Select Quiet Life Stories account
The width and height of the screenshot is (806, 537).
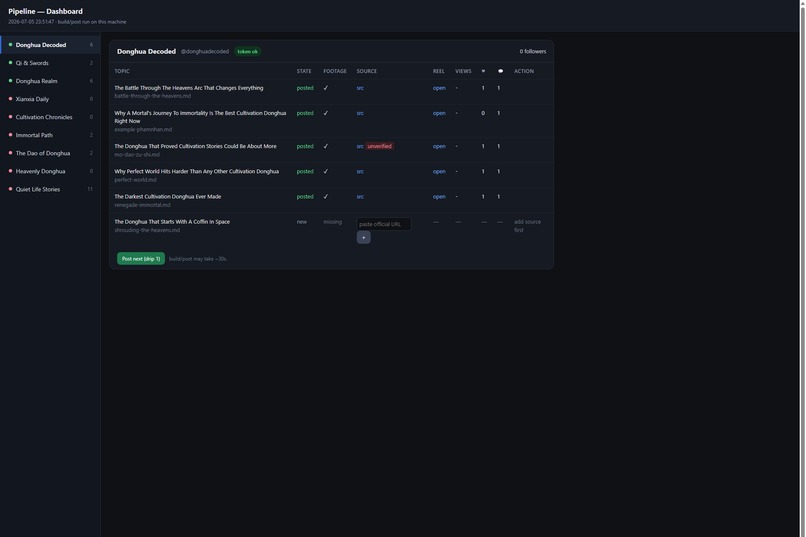(x=50, y=189)
